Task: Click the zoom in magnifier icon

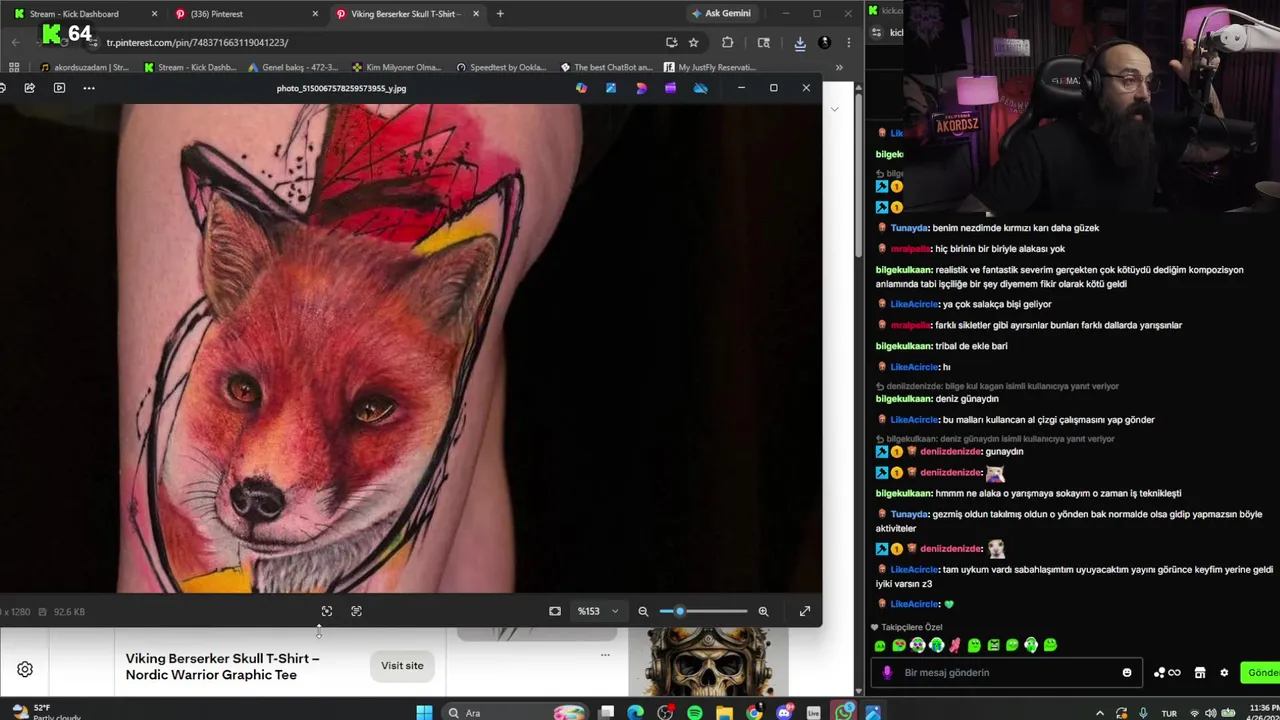Action: (x=763, y=611)
